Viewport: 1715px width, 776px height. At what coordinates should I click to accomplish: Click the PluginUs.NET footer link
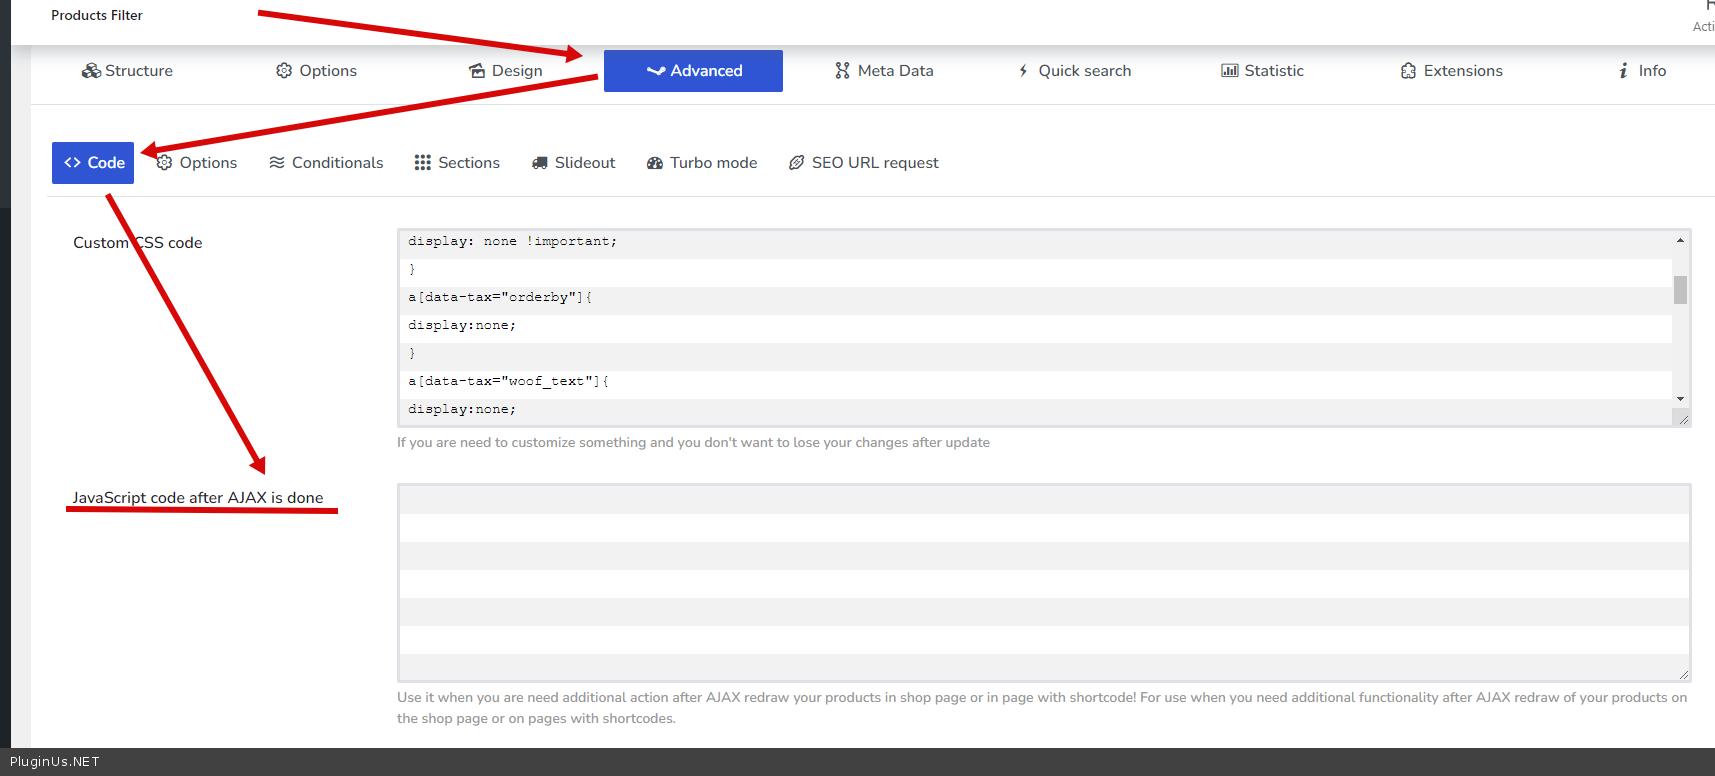(x=55, y=762)
